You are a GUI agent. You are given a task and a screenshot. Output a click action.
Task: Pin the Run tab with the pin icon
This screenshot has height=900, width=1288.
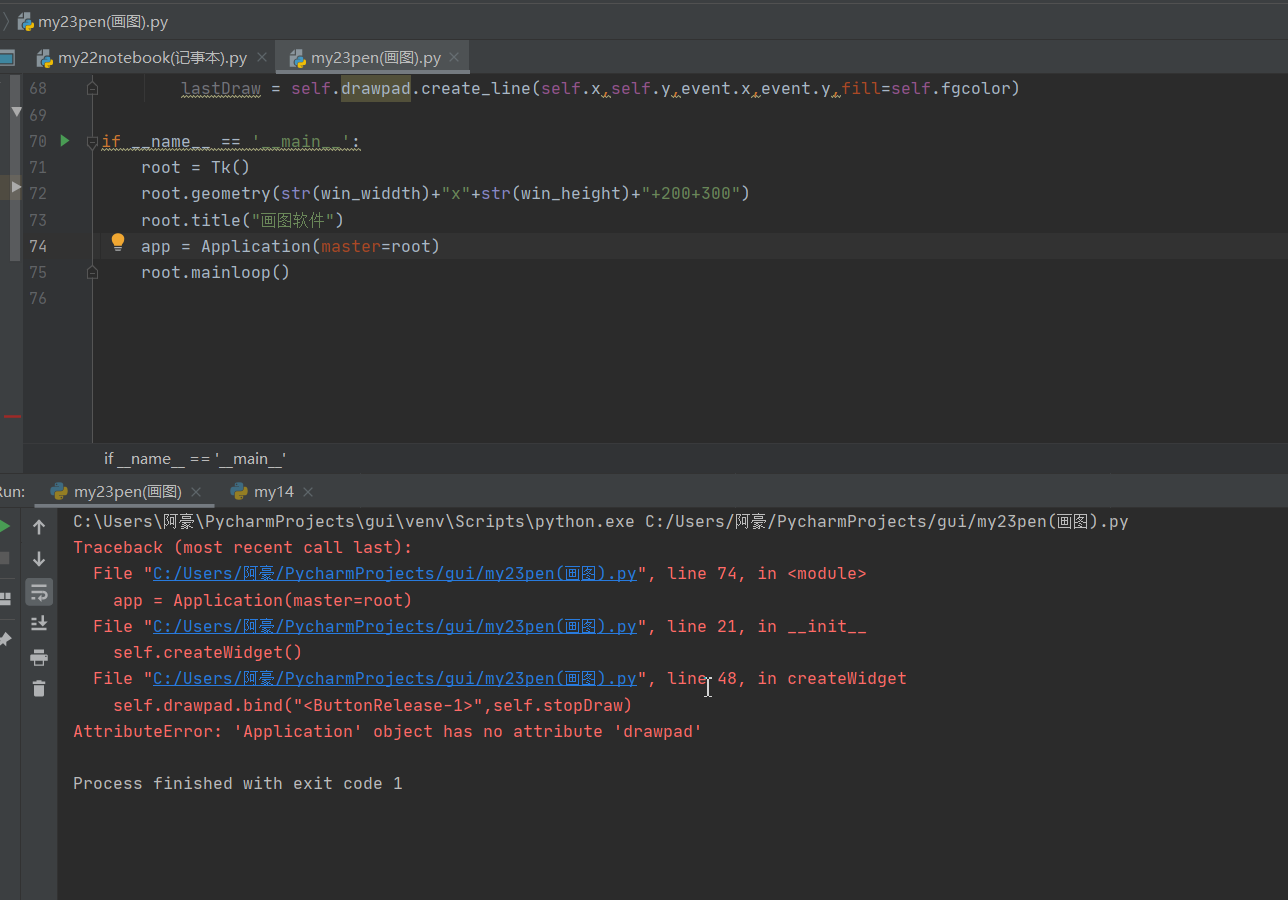click(x=4, y=638)
